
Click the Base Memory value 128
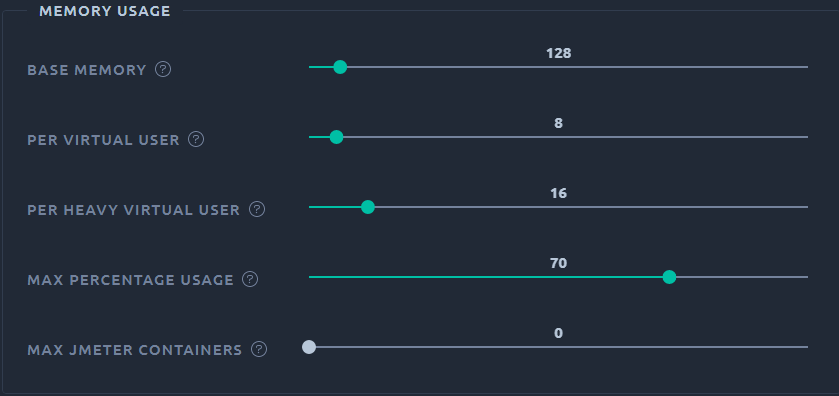click(x=559, y=53)
